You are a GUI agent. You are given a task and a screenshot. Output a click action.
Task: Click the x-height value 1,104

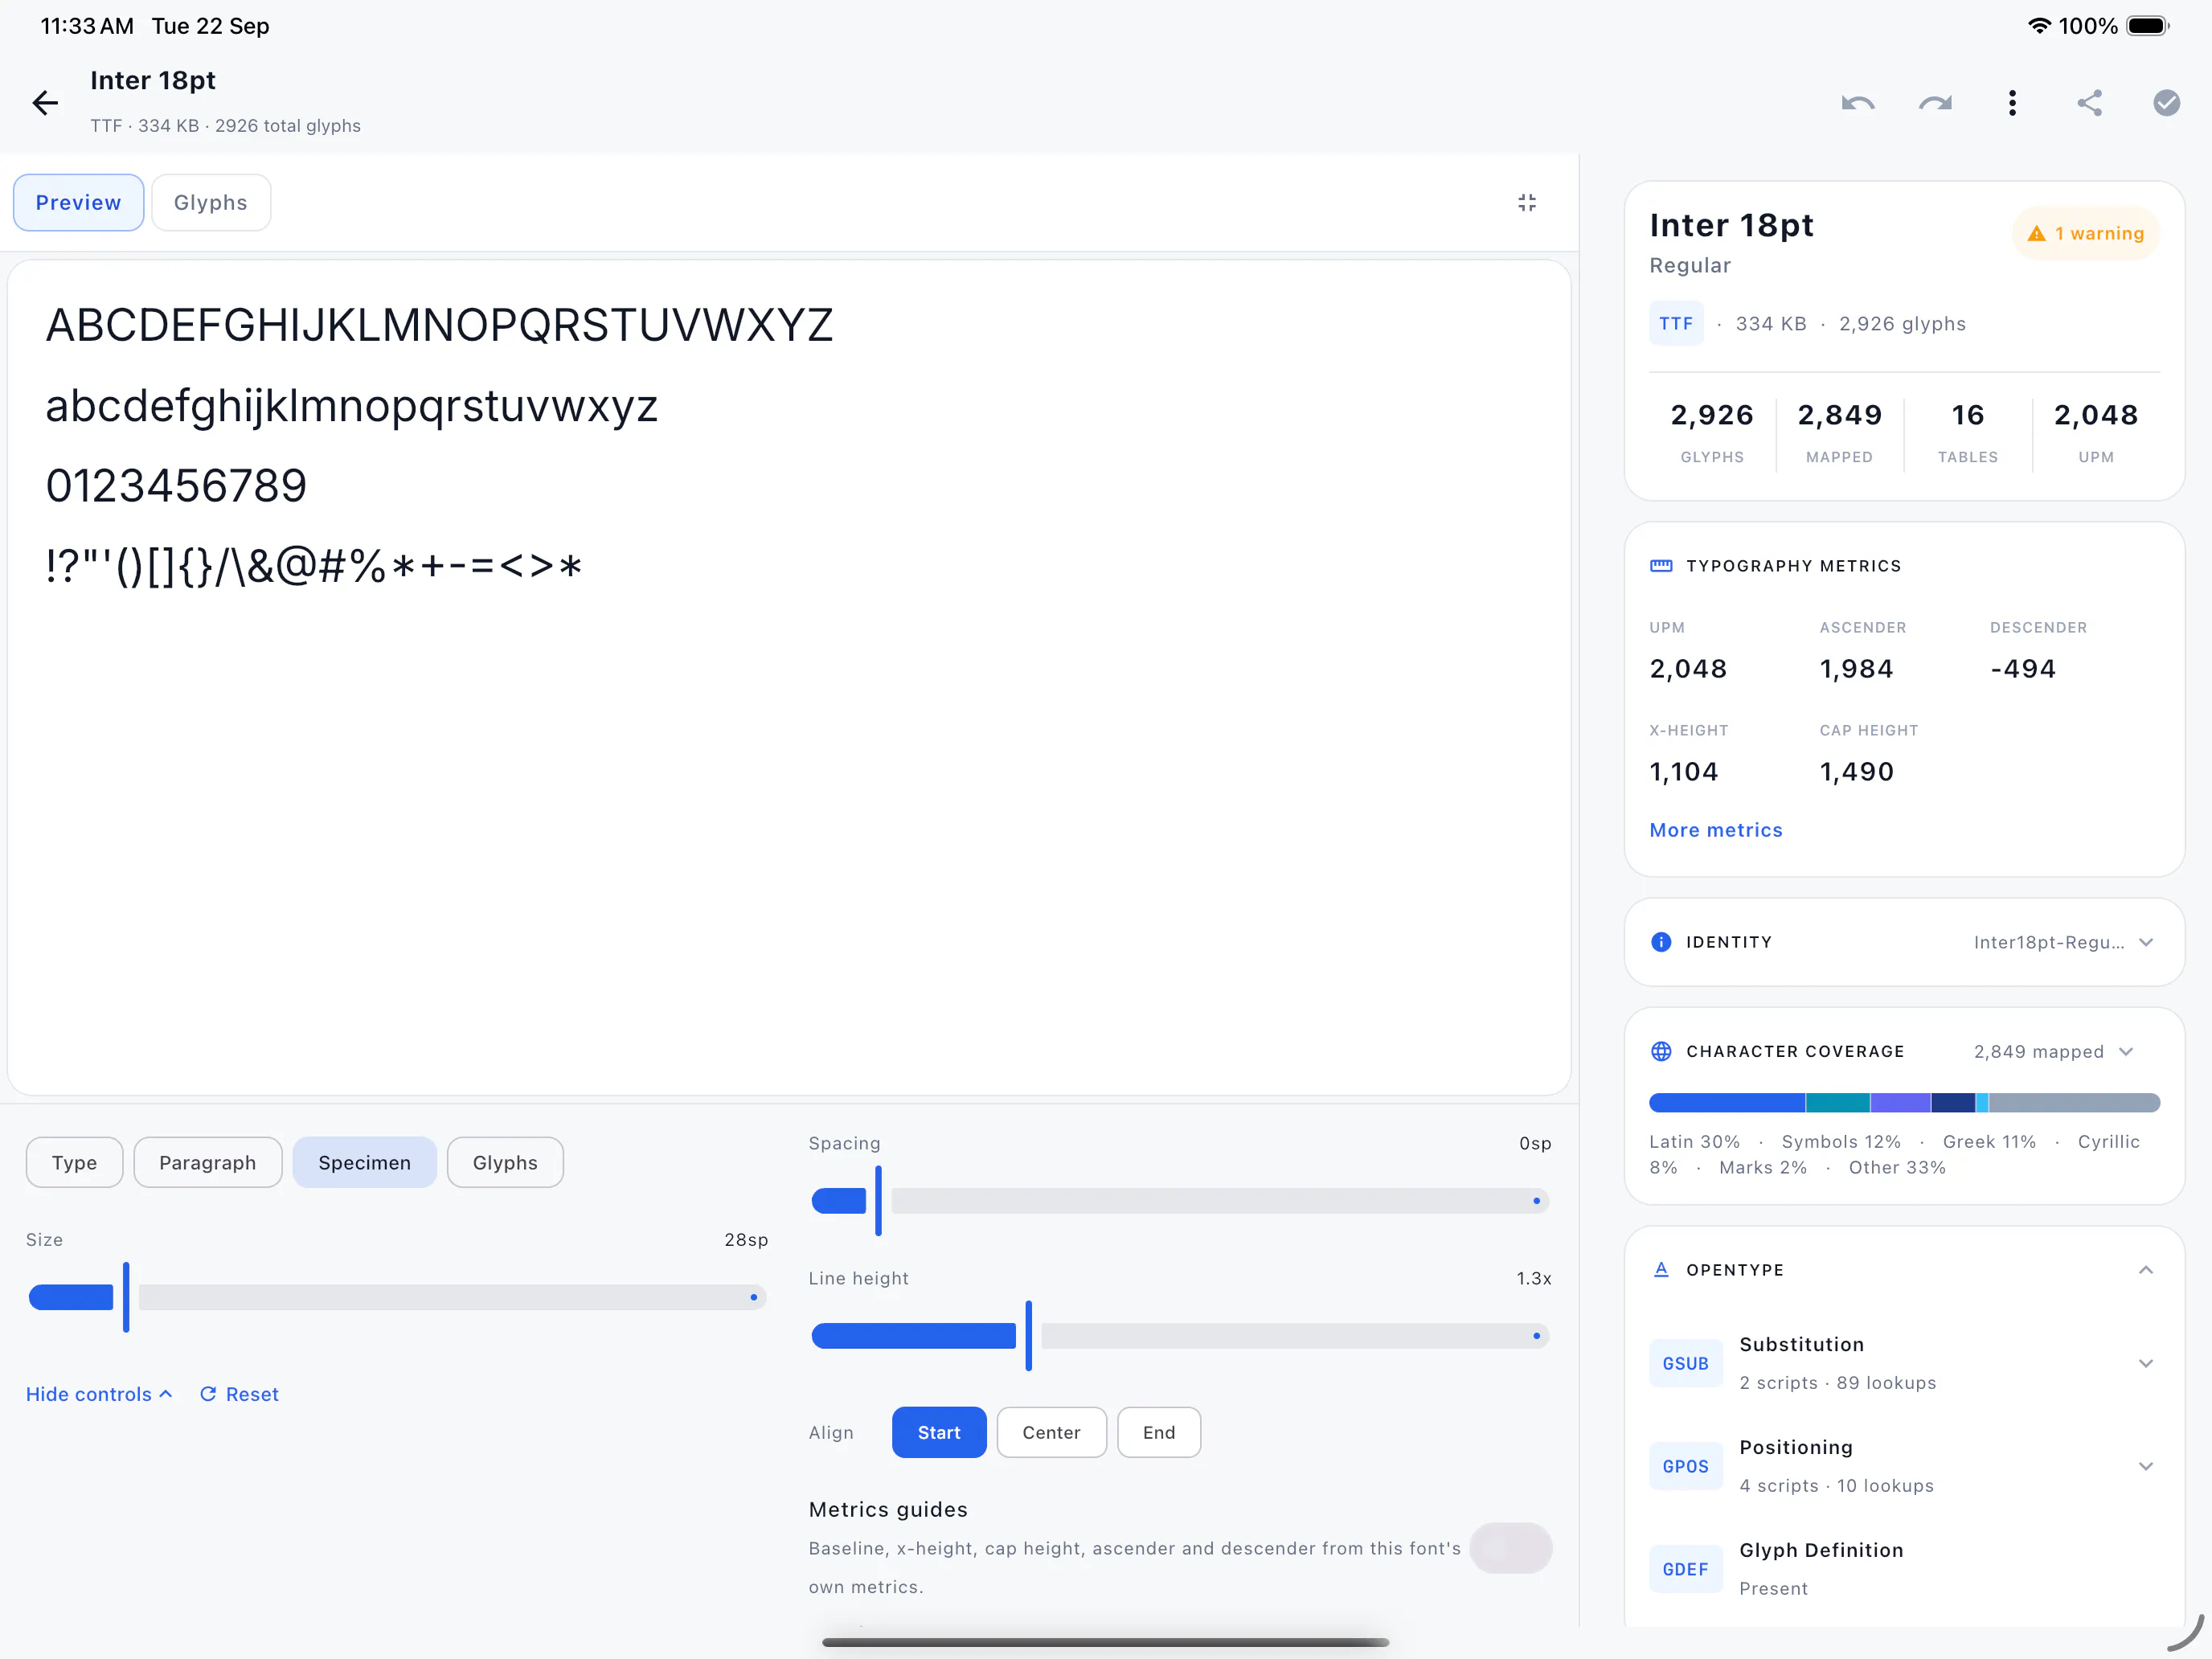1684,771
